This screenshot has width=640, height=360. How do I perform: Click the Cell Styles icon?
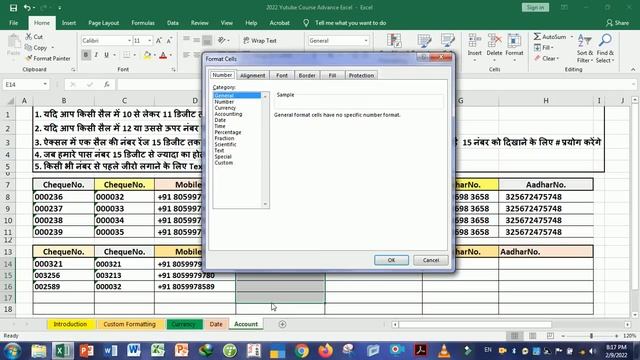tap(448, 41)
